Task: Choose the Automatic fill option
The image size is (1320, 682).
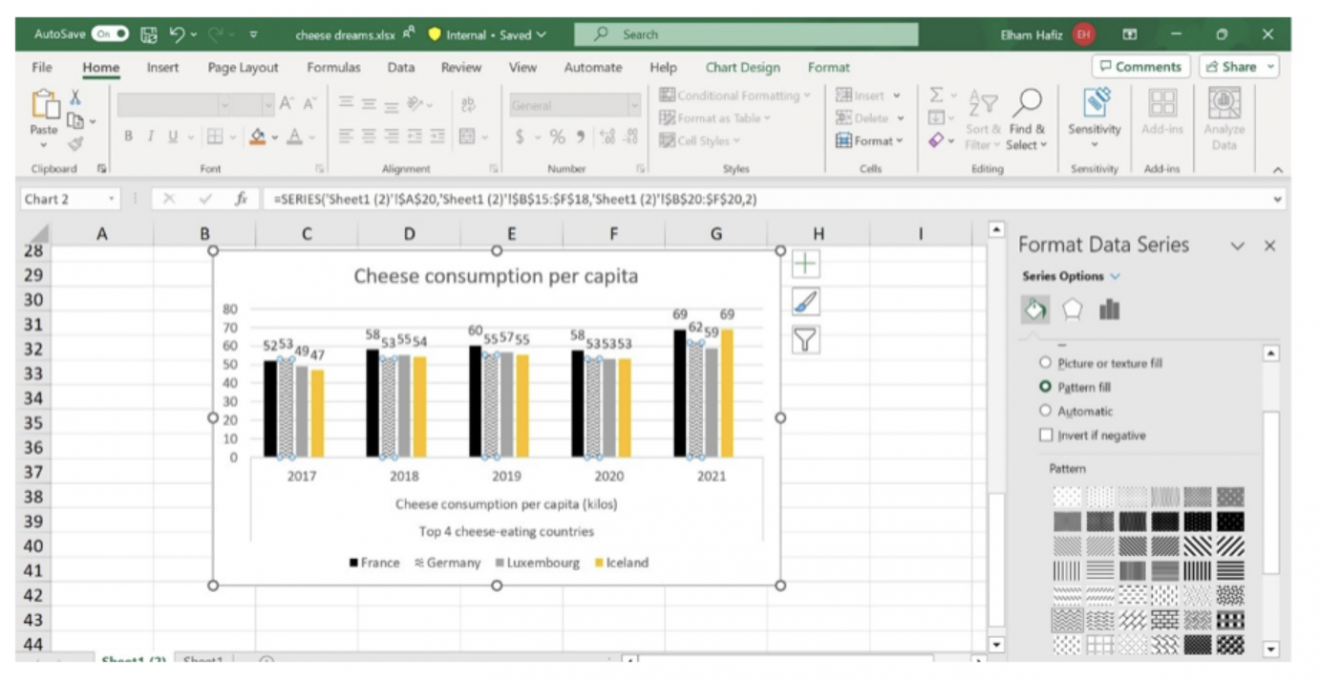Action: point(1046,410)
